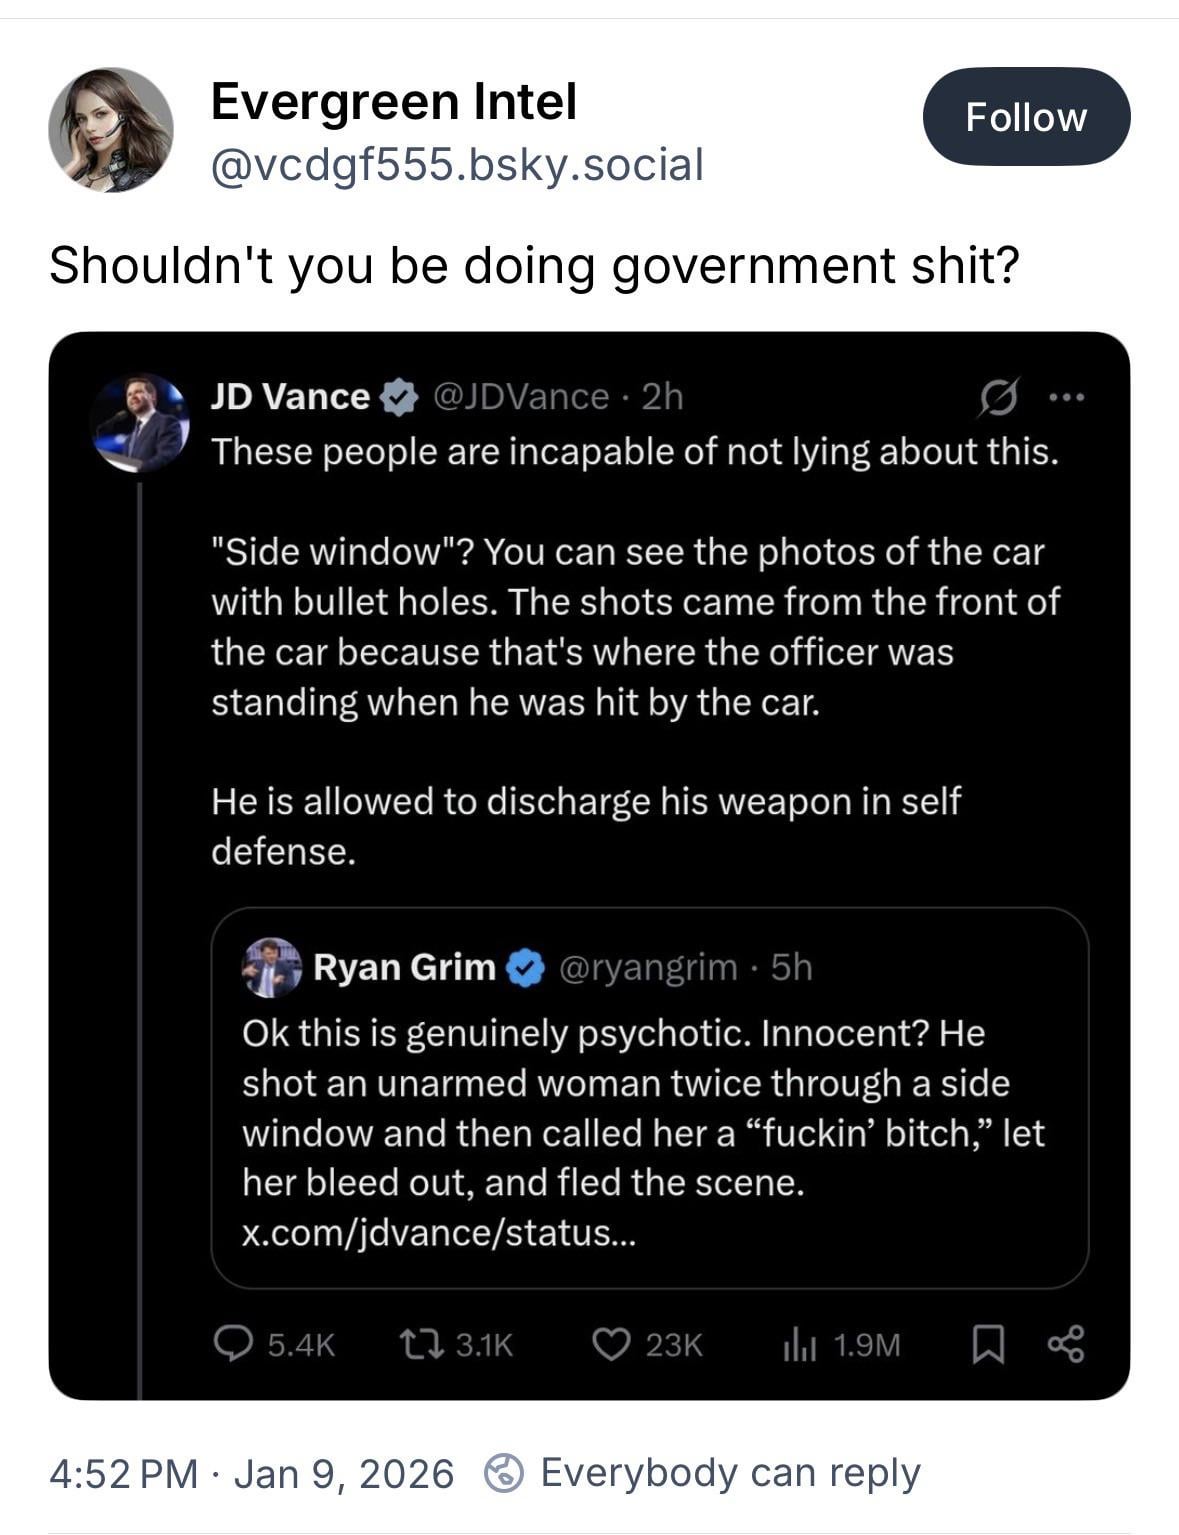Click the globe reply-settings icon
The image size is (1179, 1535).
(x=504, y=1473)
